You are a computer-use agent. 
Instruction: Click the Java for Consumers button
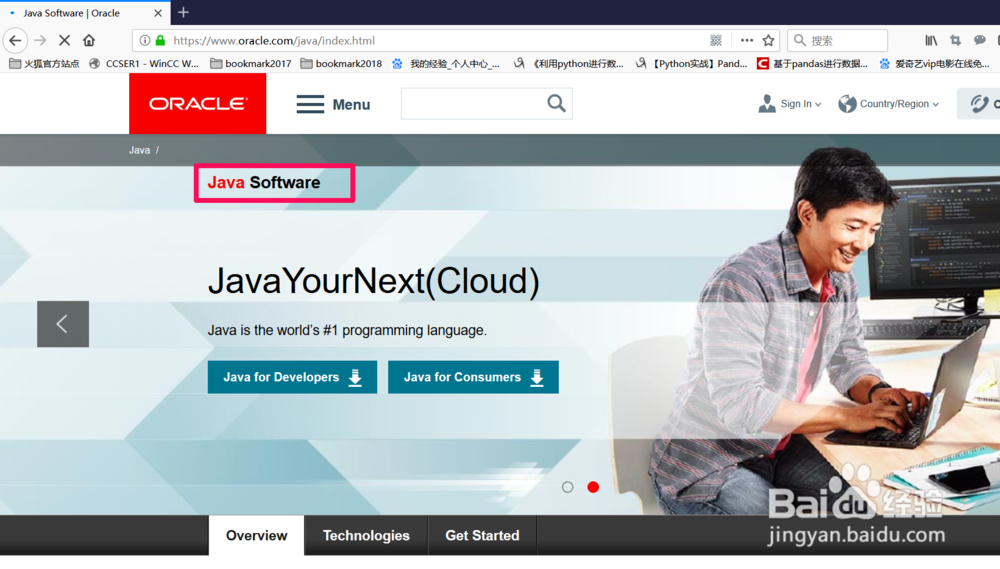tap(473, 377)
